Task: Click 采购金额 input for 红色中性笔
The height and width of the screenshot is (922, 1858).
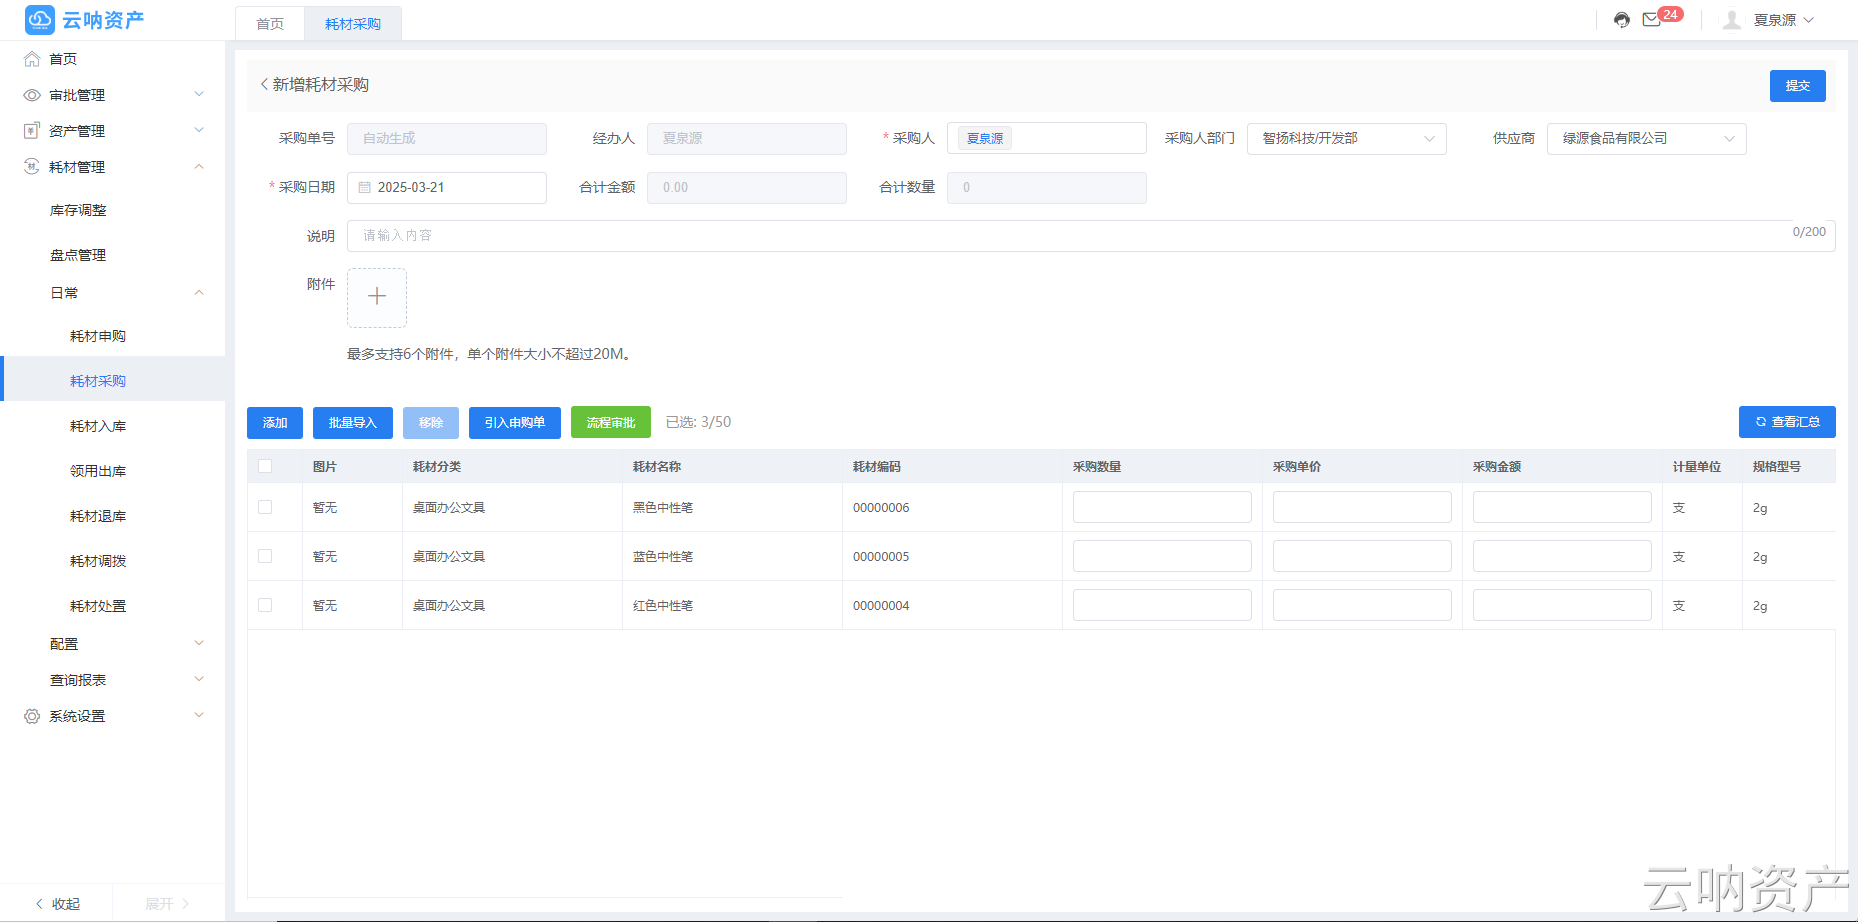Action: tap(1562, 605)
